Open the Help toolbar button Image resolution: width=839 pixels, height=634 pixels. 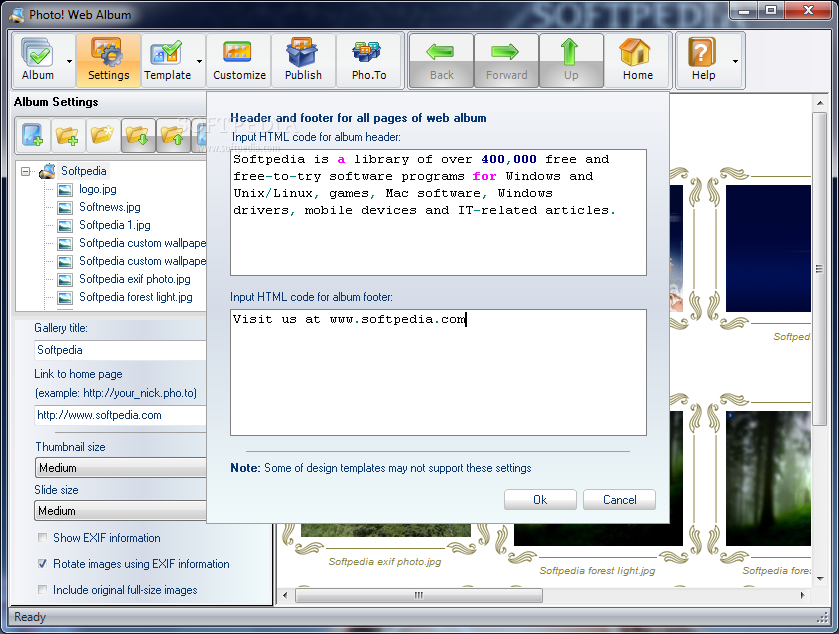[703, 60]
